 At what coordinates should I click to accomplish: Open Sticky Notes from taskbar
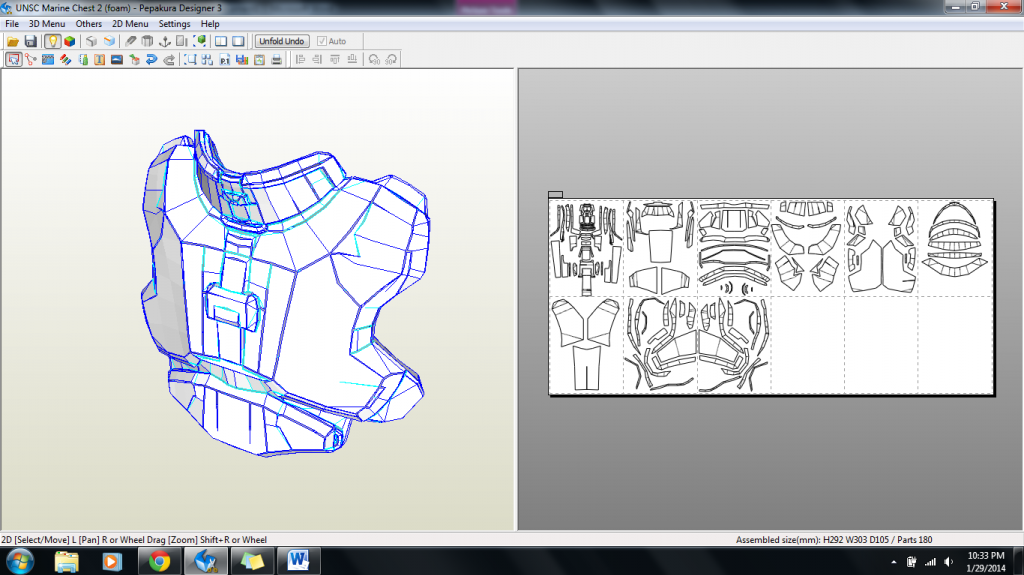pos(251,561)
